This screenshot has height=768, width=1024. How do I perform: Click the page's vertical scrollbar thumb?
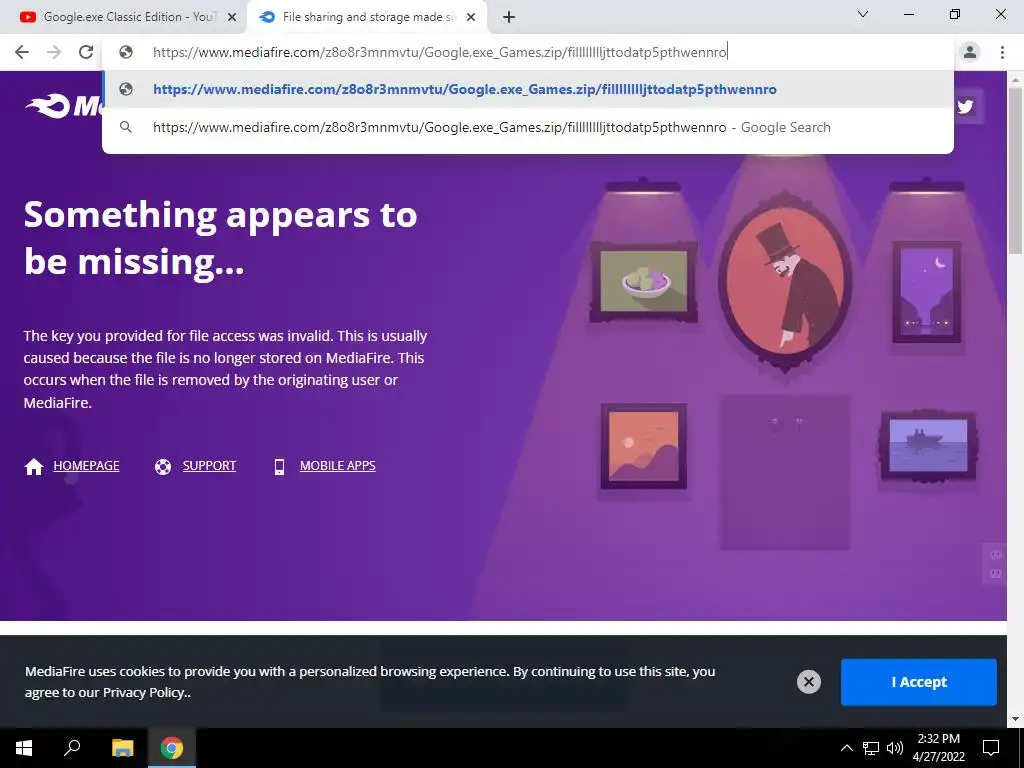[1015, 170]
